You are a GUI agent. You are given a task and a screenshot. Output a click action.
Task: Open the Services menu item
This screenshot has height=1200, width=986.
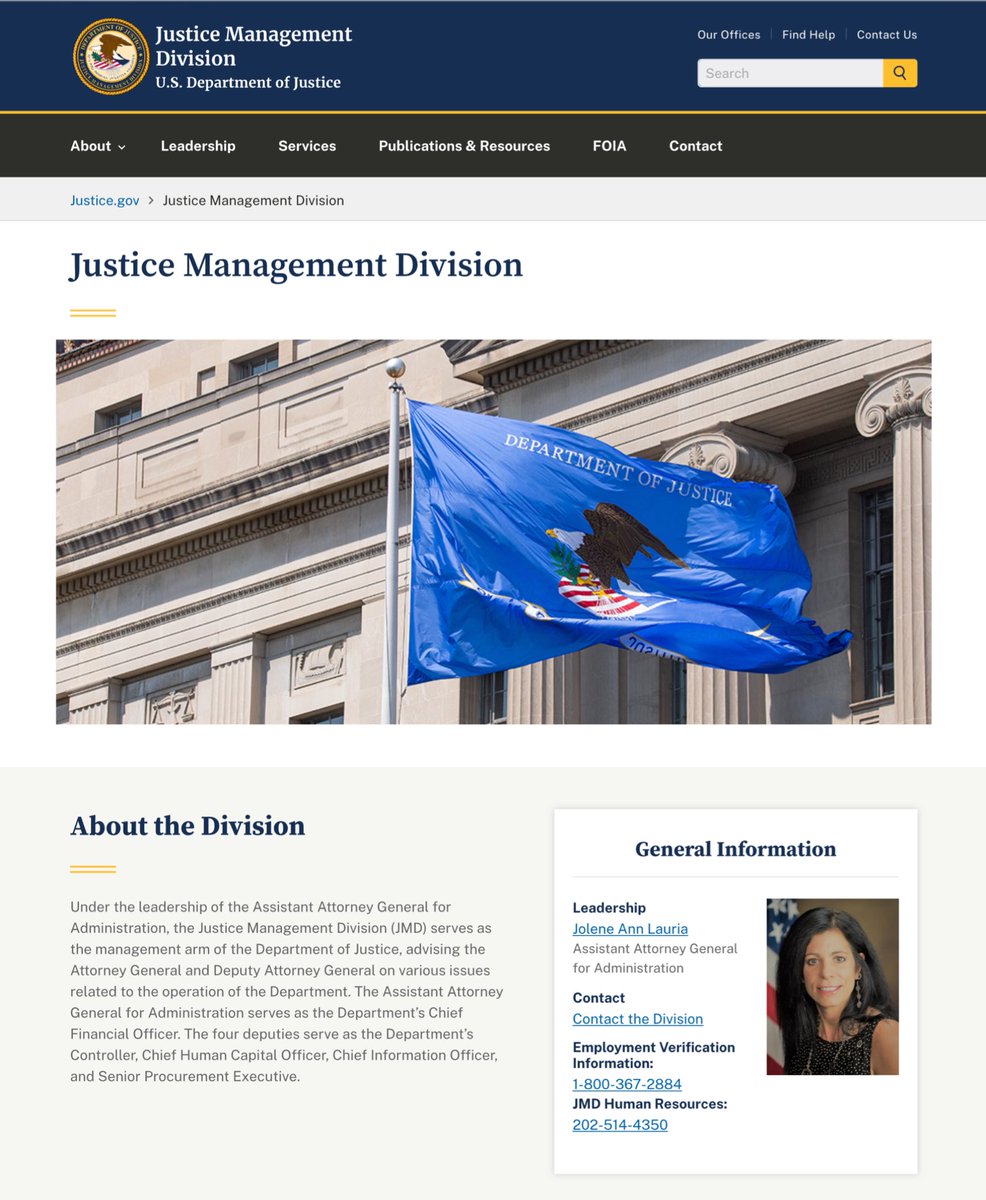[307, 146]
